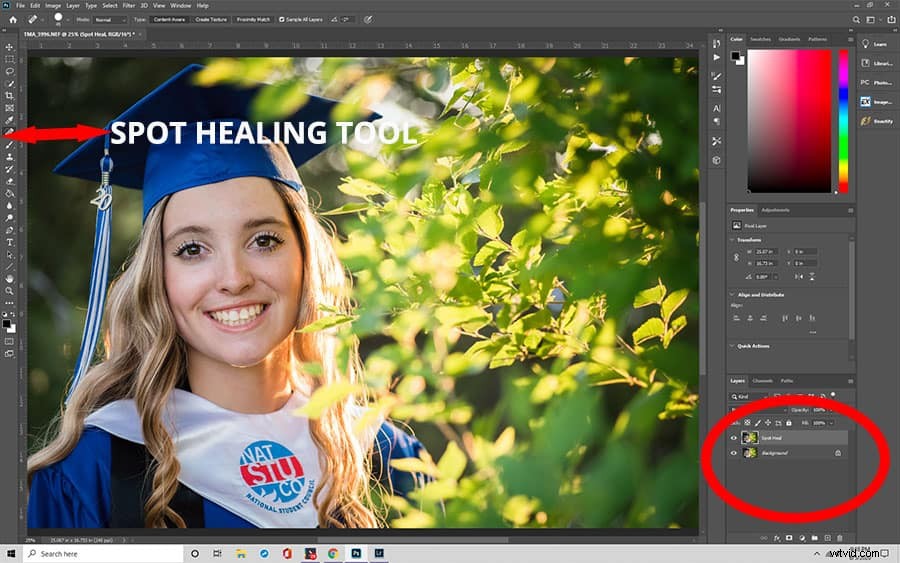Choose Proximity Match type
The image size is (900, 563).
coord(253,20)
